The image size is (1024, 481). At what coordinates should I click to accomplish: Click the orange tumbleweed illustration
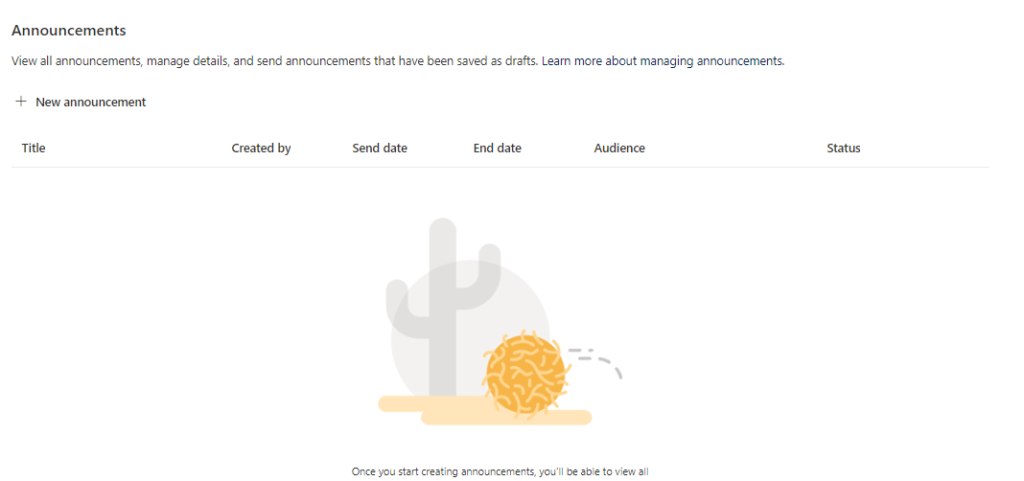pyautogui.click(x=527, y=374)
